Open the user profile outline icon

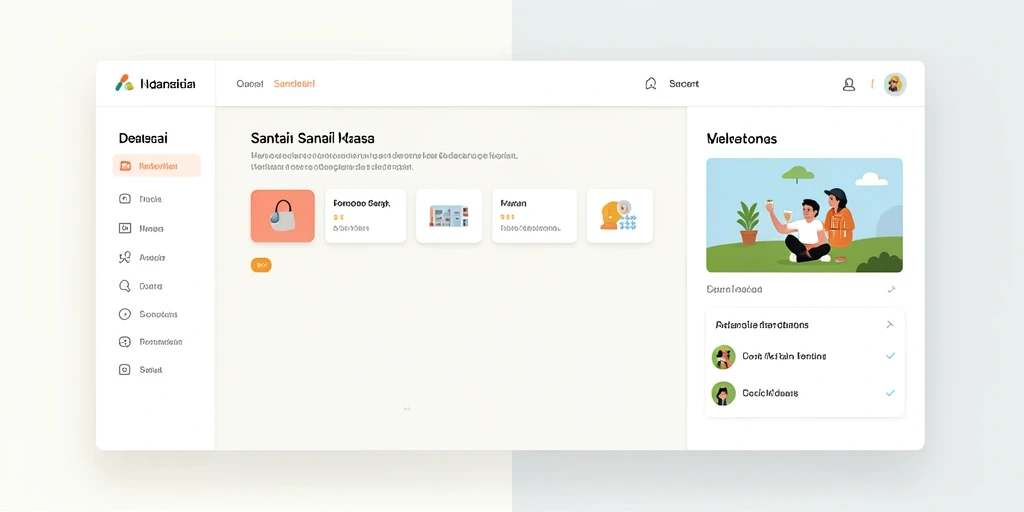click(849, 84)
